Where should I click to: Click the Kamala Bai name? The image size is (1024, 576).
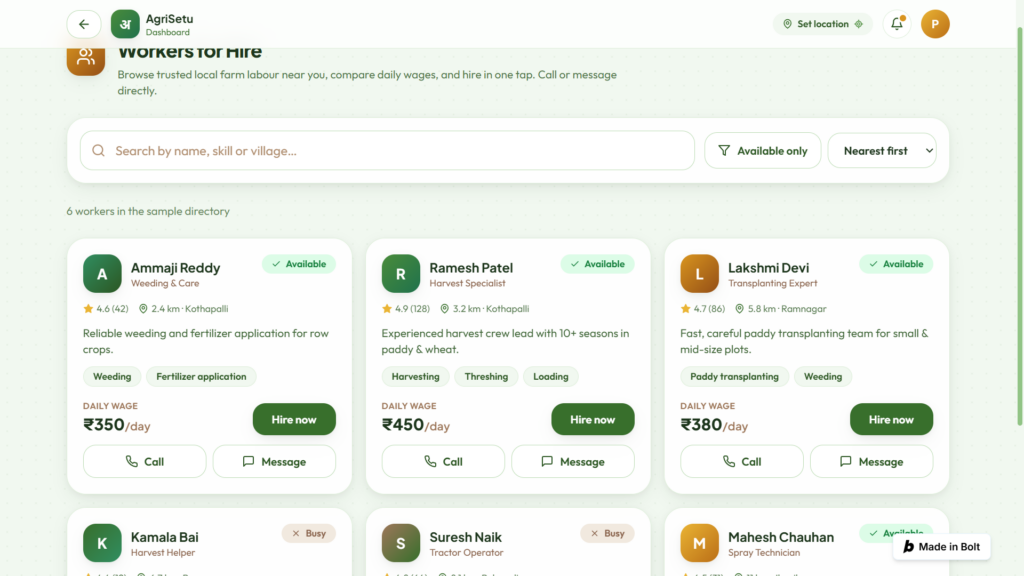[165, 537]
